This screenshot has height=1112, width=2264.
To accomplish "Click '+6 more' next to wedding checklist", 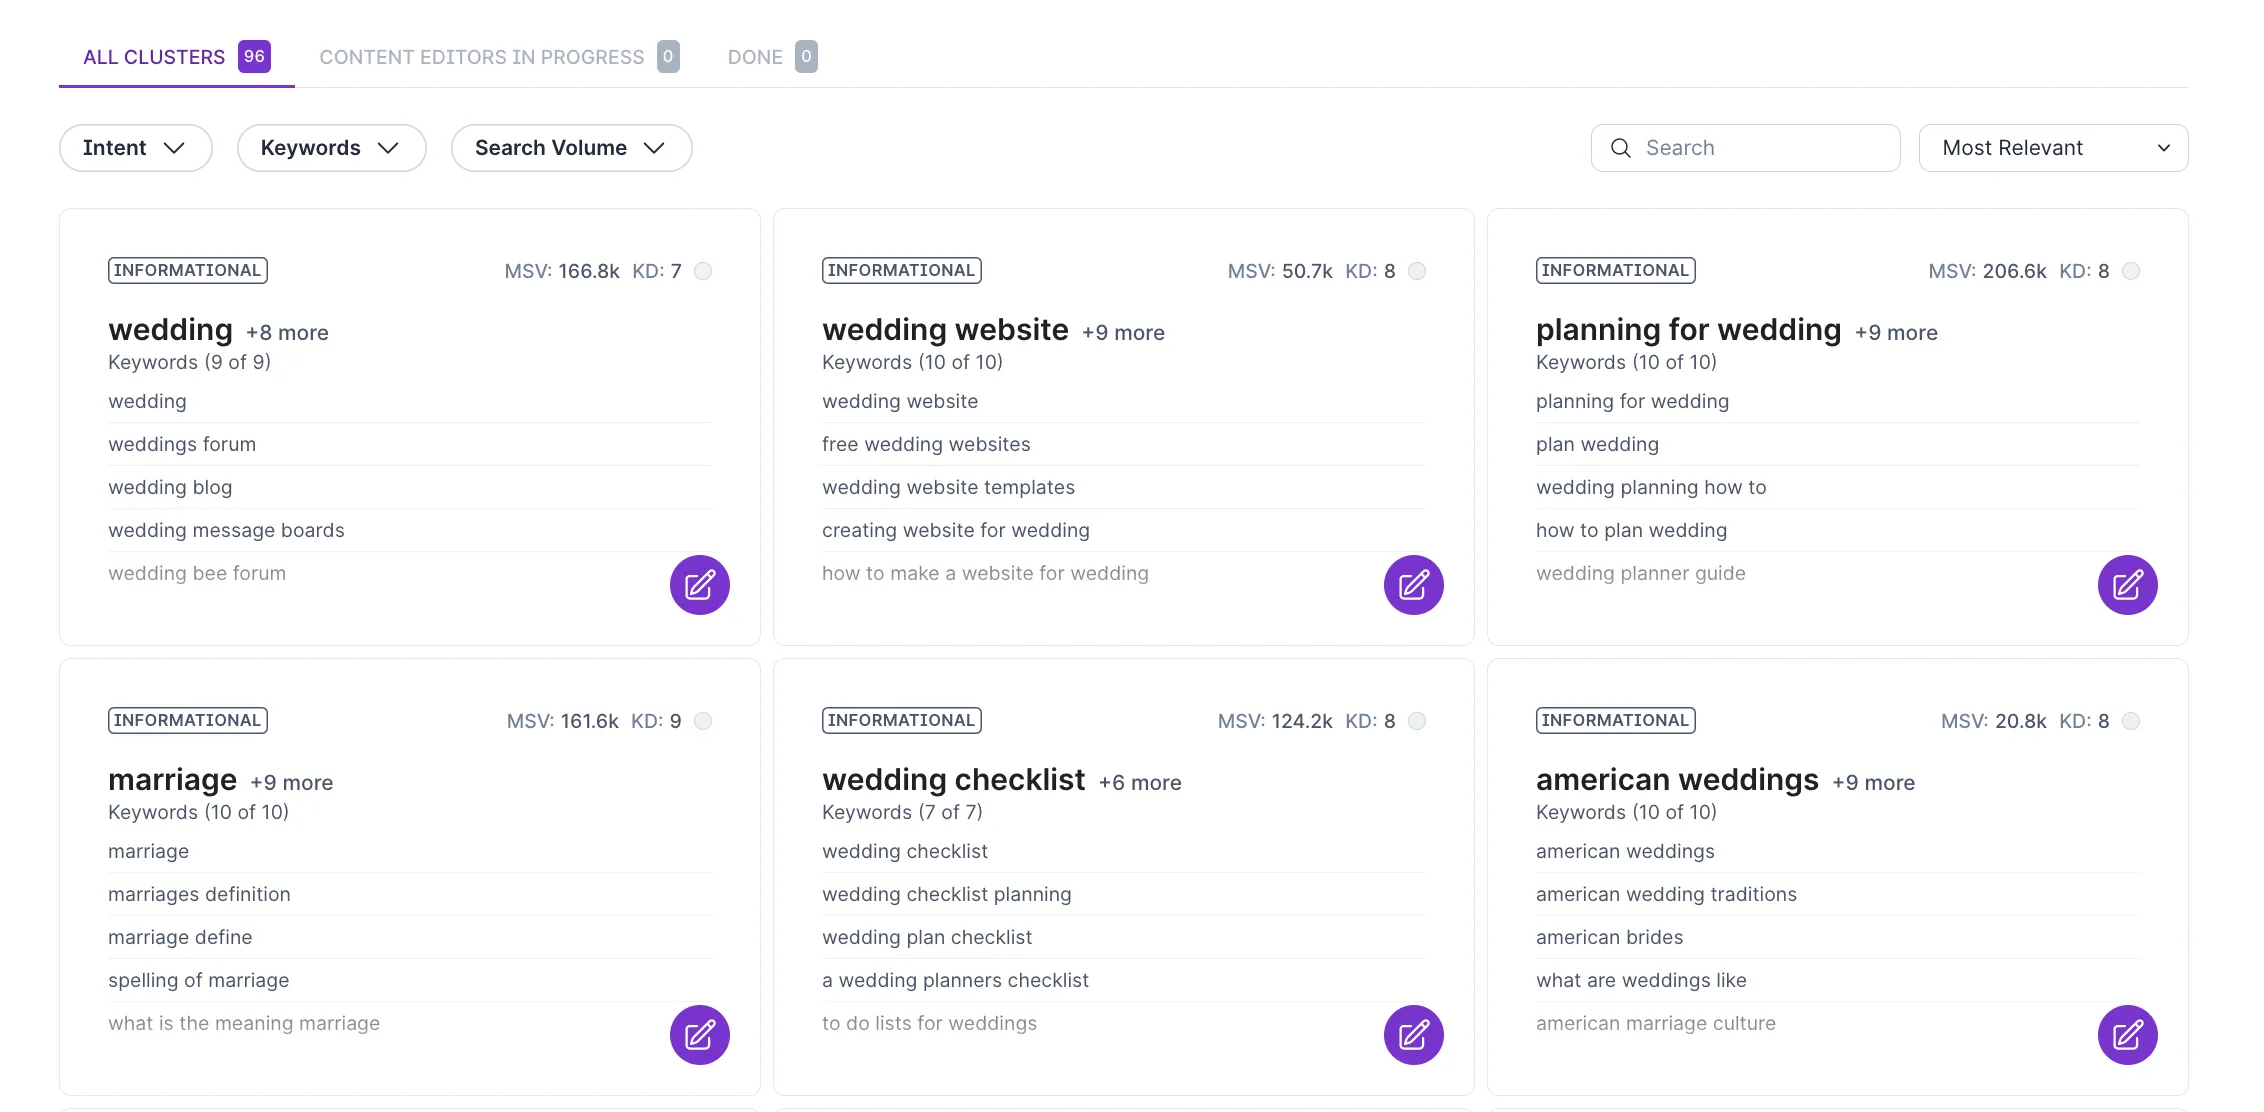I will point(1139,783).
